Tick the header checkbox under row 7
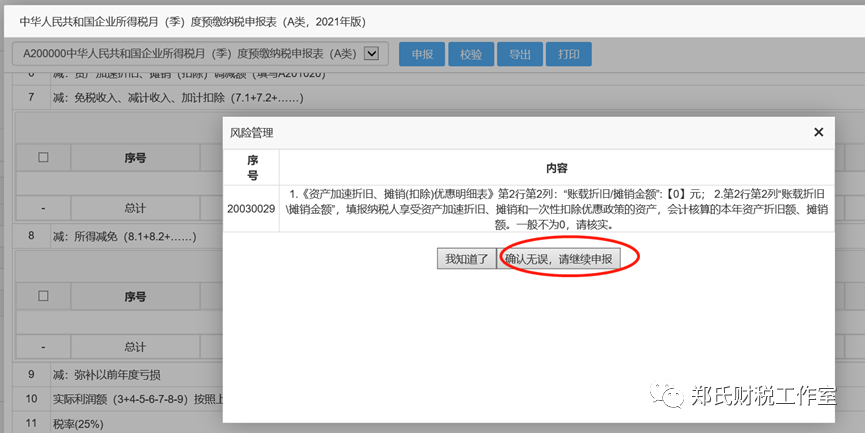Viewport: 865px width, 433px height. click(x=43, y=157)
